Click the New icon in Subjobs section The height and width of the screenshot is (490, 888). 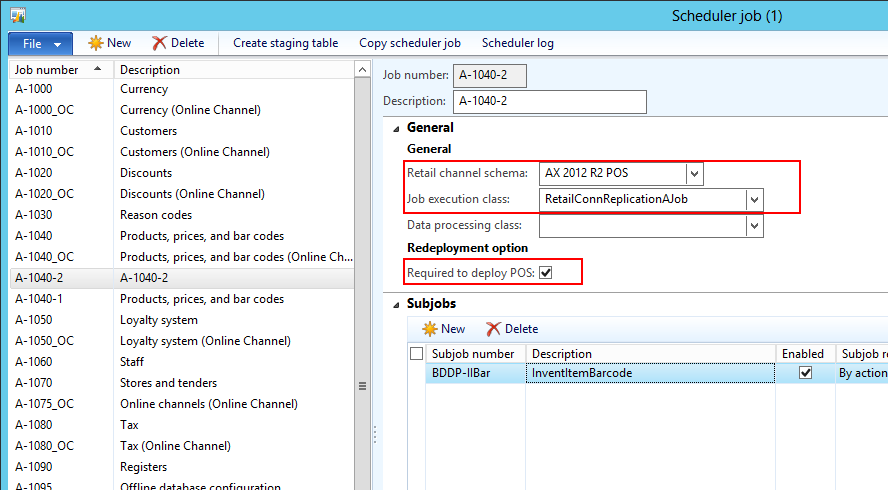point(430,328)
